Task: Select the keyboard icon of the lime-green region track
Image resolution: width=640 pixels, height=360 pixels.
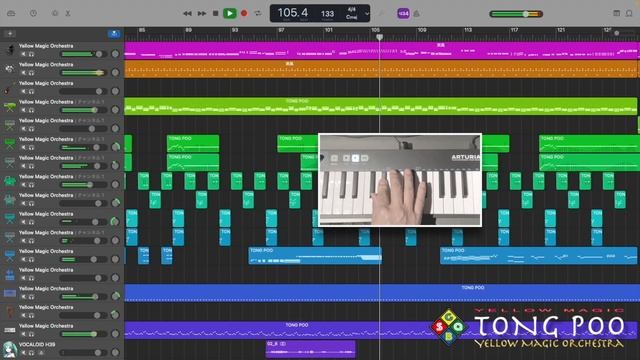Action: tap(9, 107)
